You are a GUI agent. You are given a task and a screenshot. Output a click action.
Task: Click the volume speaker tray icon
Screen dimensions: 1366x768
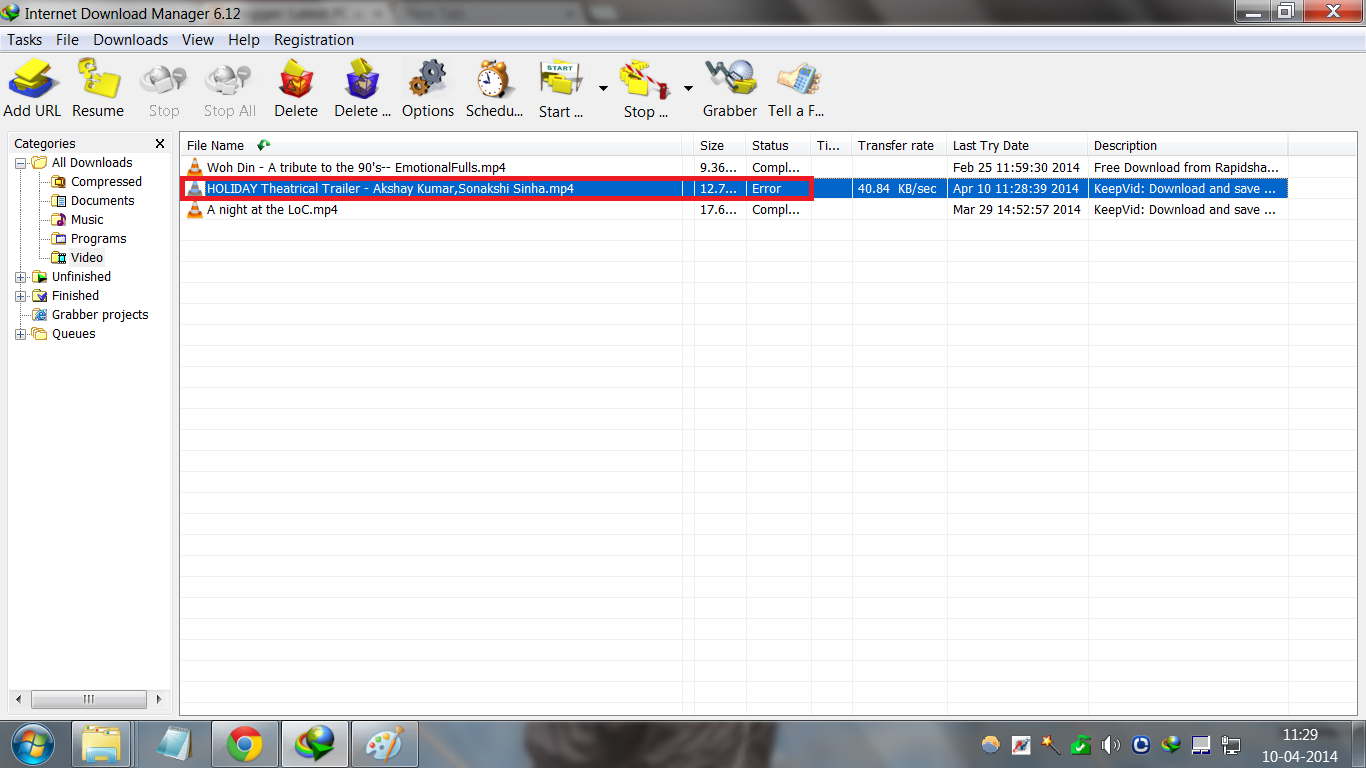[x=1111, y=745]
